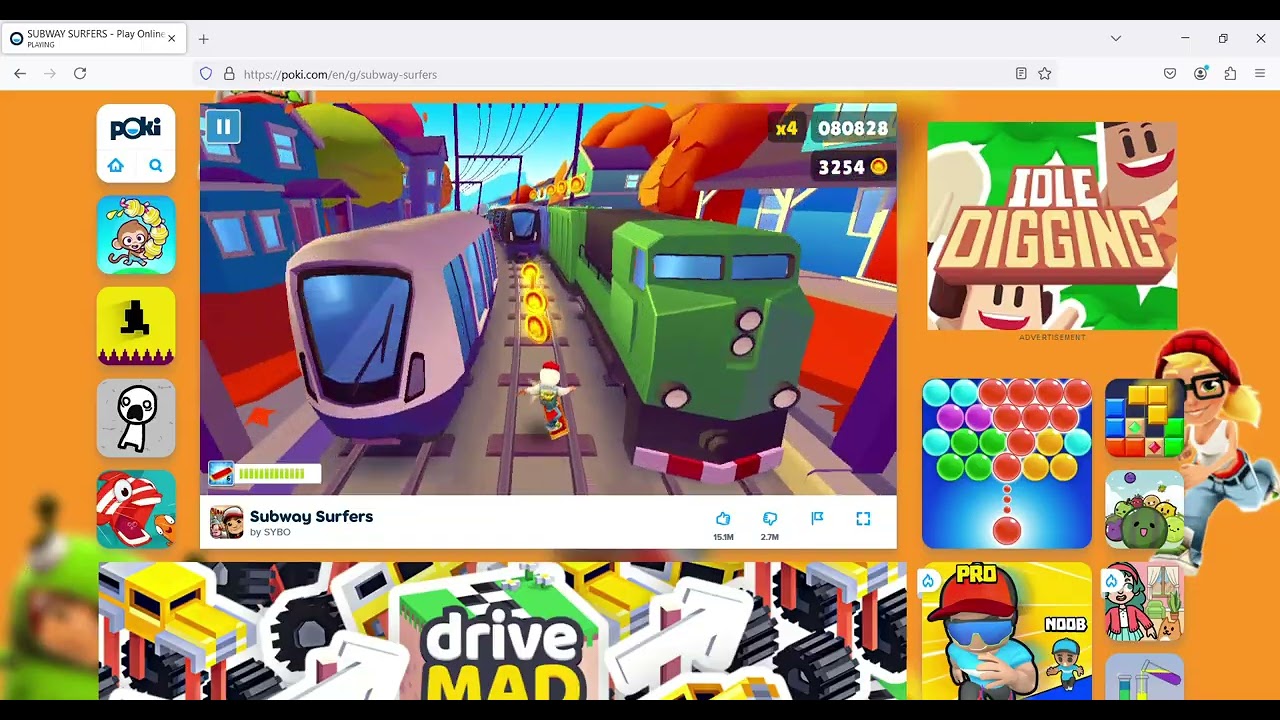The image size is (1280, 720).
Task: Open the colored block puzzle game thumbnail
Action: click(1144, 418)
